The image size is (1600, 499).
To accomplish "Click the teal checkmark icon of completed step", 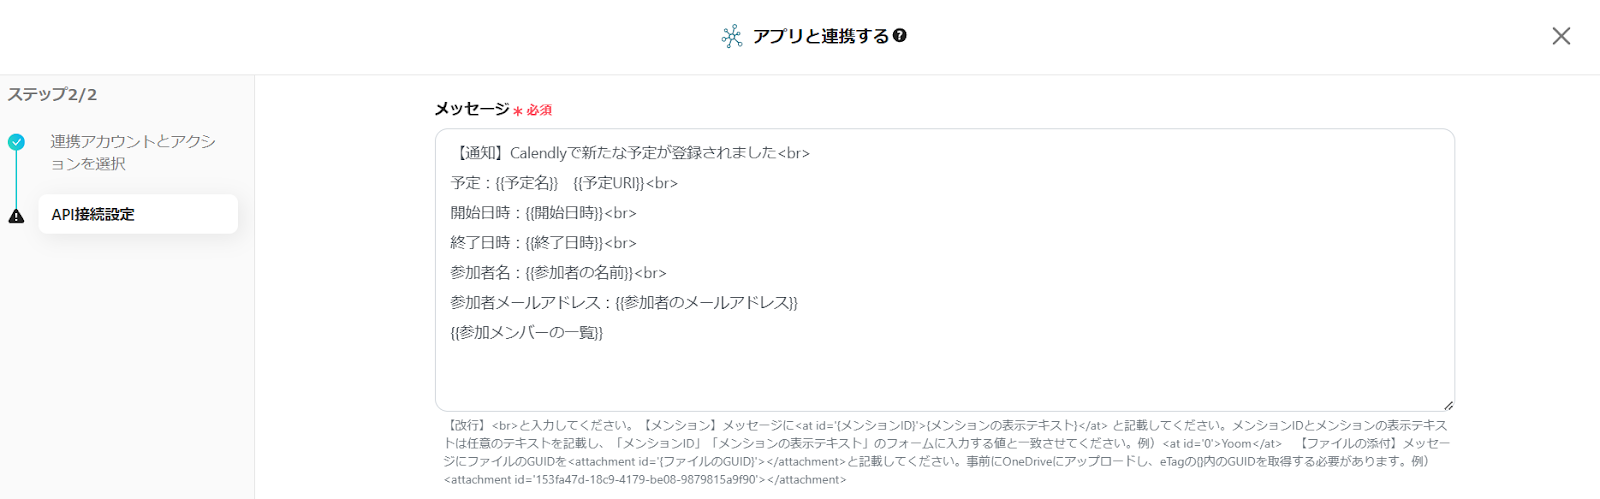I will (16, 142).
